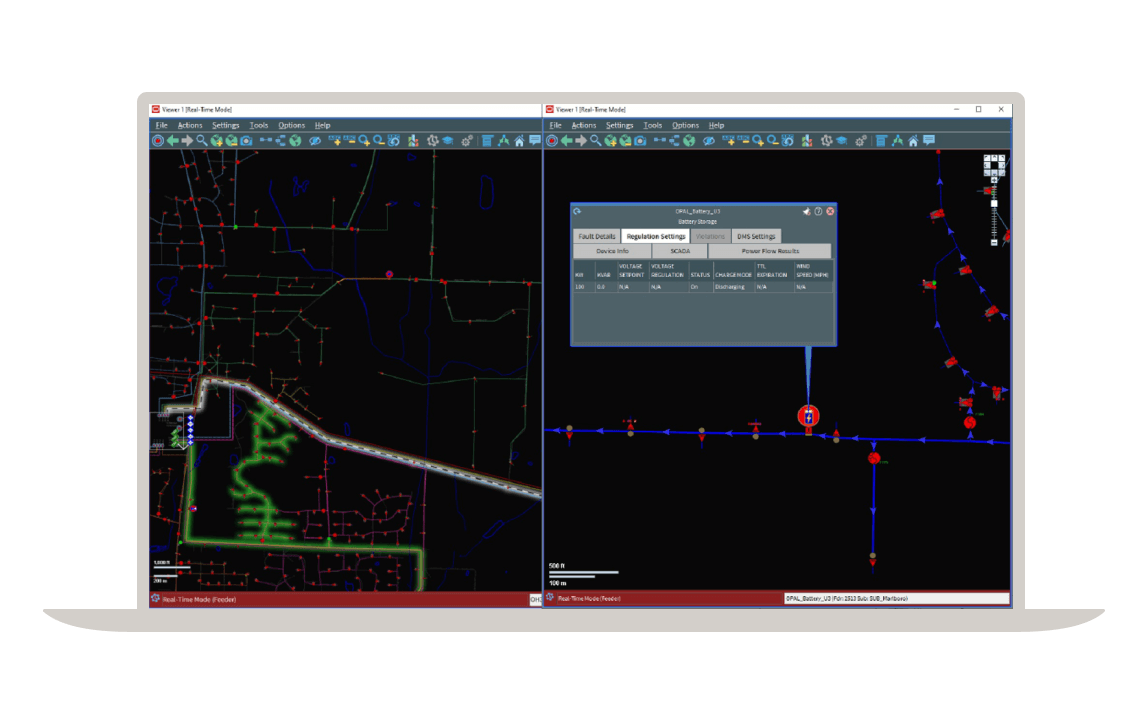1148x724 pixels.
Task: Click the speech bubble icon in left viewer
Action: click(x=534, y=141)
